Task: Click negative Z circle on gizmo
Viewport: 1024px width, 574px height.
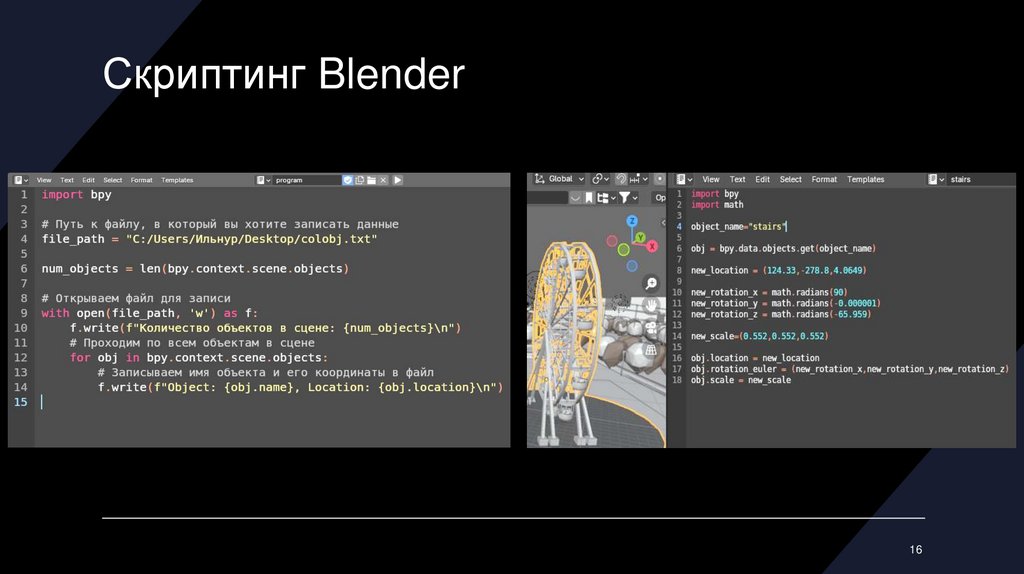Action: [x=632, y=266]
